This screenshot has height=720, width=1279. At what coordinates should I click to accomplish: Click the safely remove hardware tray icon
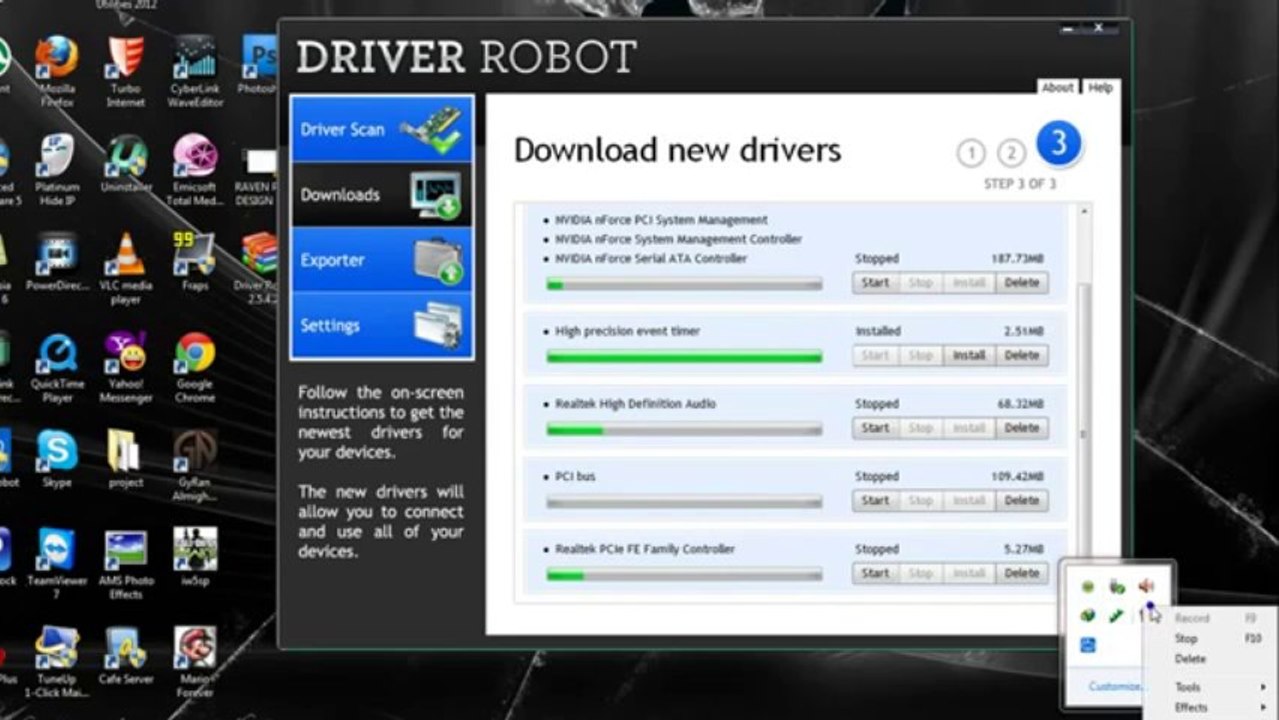click(1117, 586)
